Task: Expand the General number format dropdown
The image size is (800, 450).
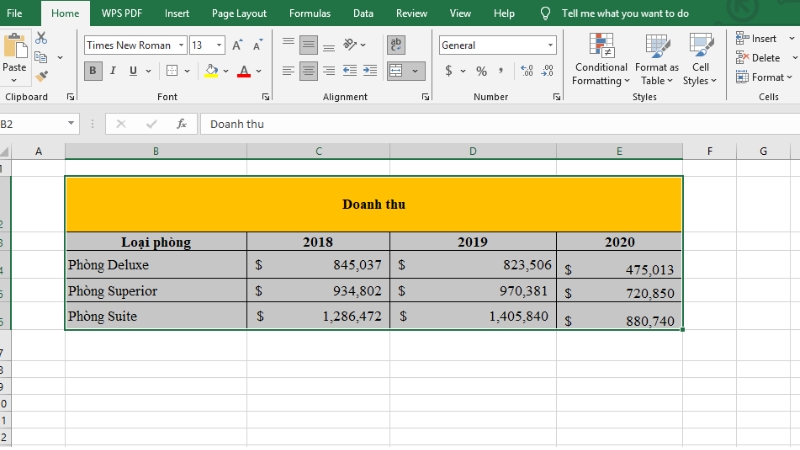Action: click(550, 45)
